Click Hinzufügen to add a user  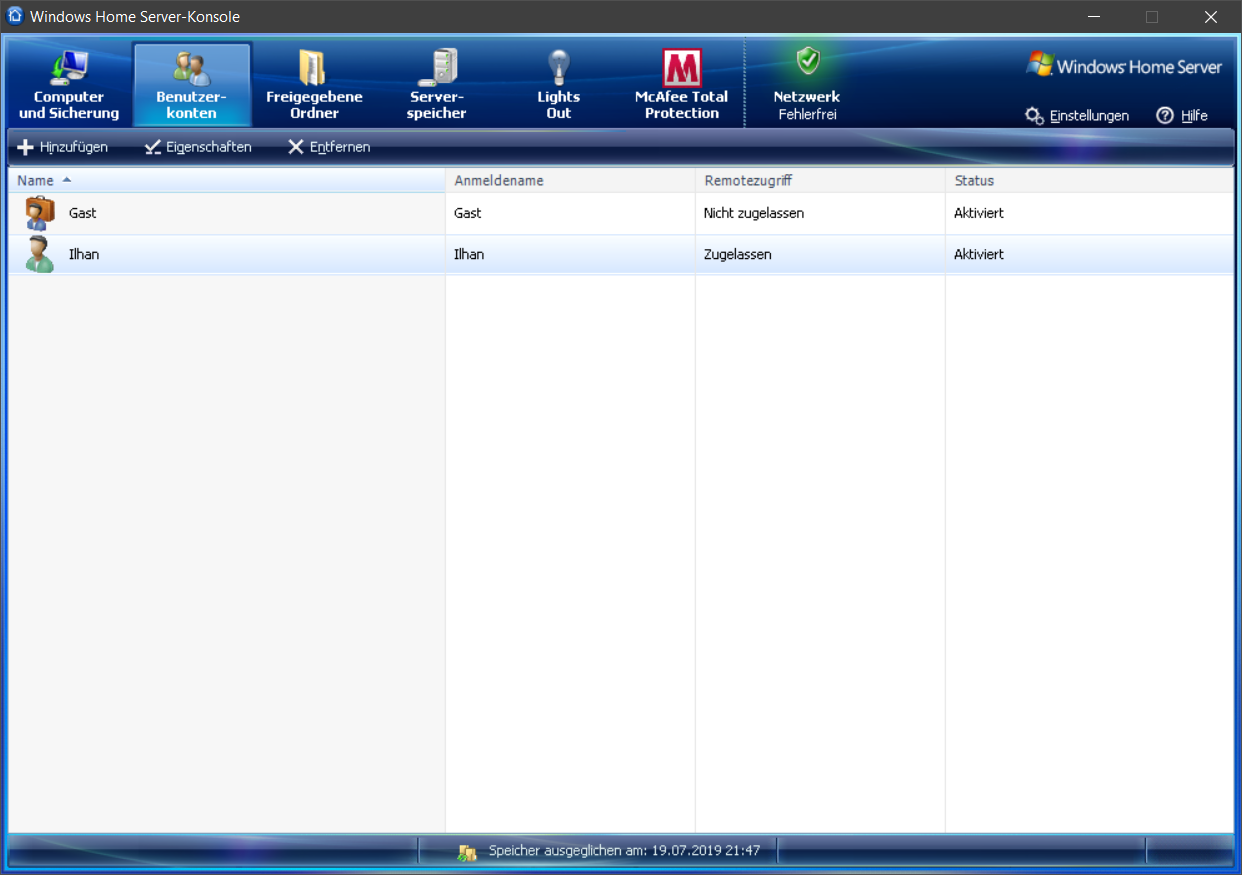63,147
